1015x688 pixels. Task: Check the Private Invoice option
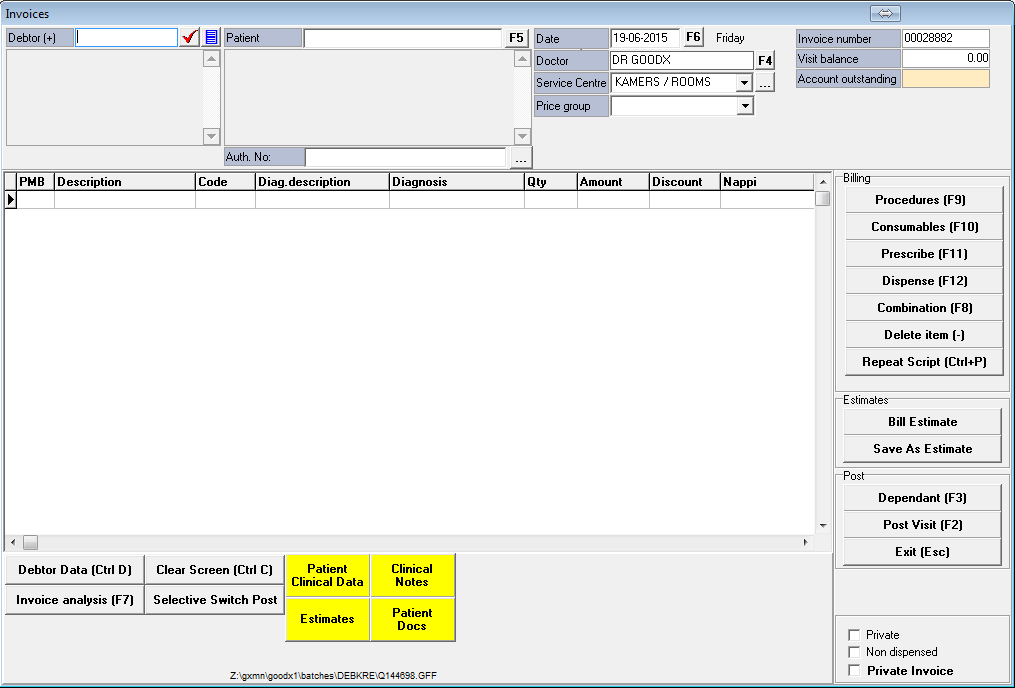[x=854, y=670]
